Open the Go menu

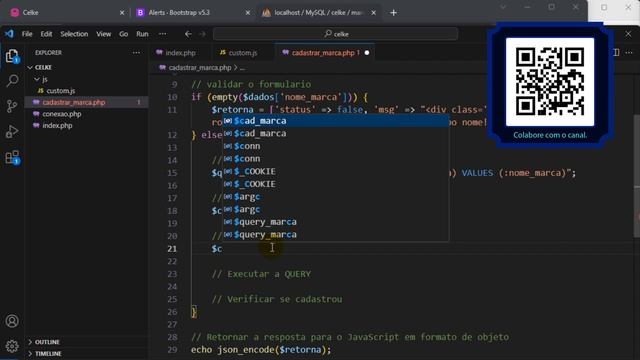pyautogui.click(x=124, y=34)
